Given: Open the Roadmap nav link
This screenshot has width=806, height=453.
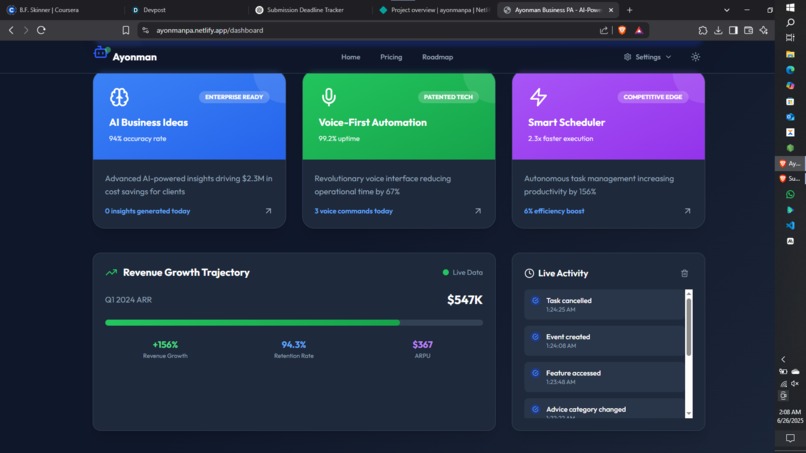Looking at the screenshot, I should tap(437, 57).
